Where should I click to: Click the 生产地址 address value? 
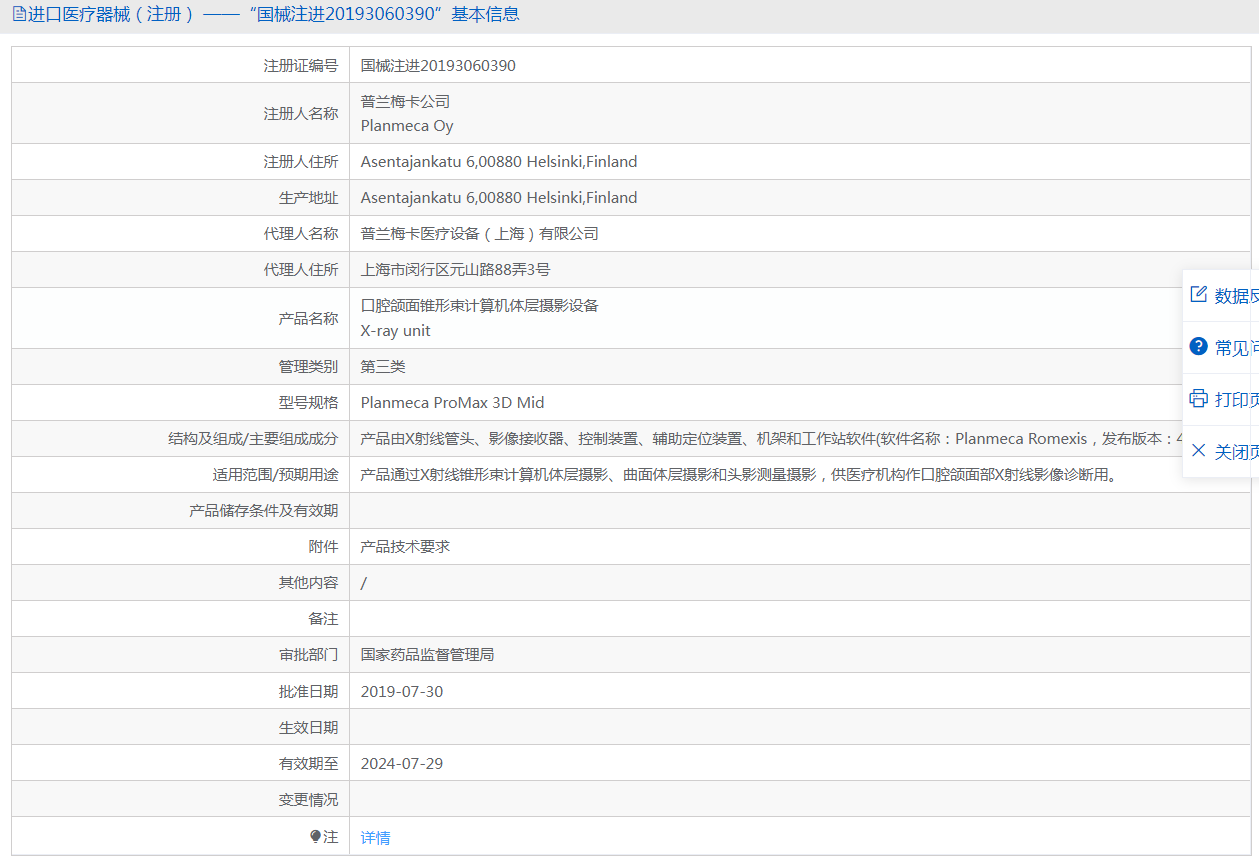tap(499, 198)
